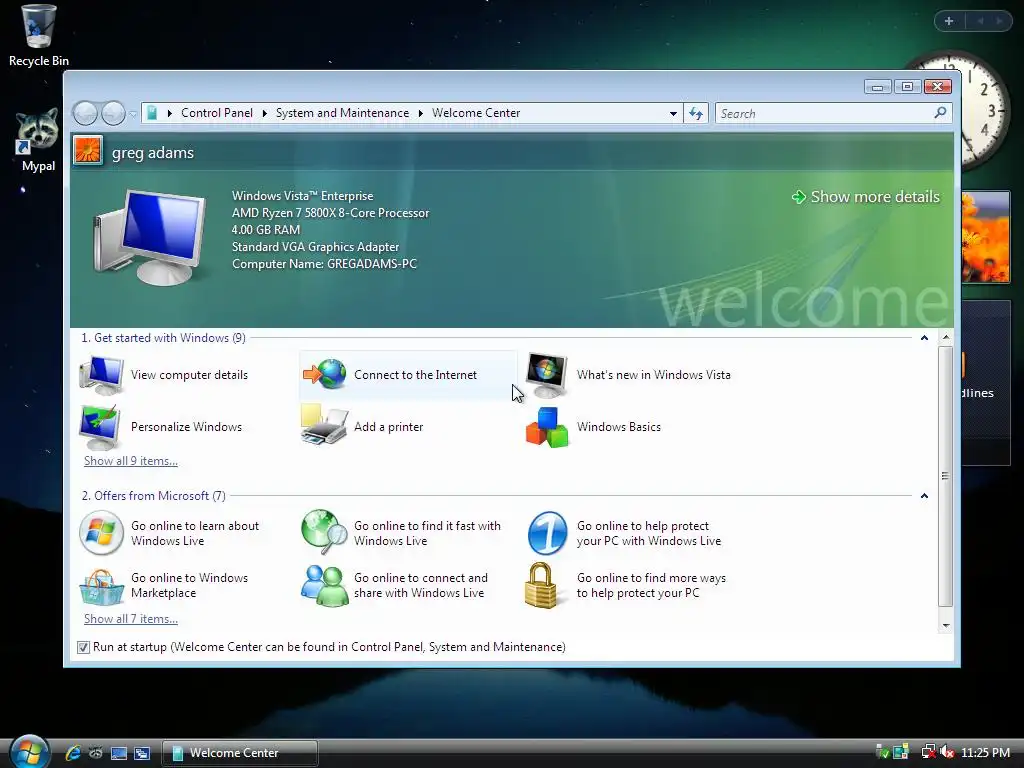Click the greg adams user picture
The image size is (1024, 768).
point(88,151)
